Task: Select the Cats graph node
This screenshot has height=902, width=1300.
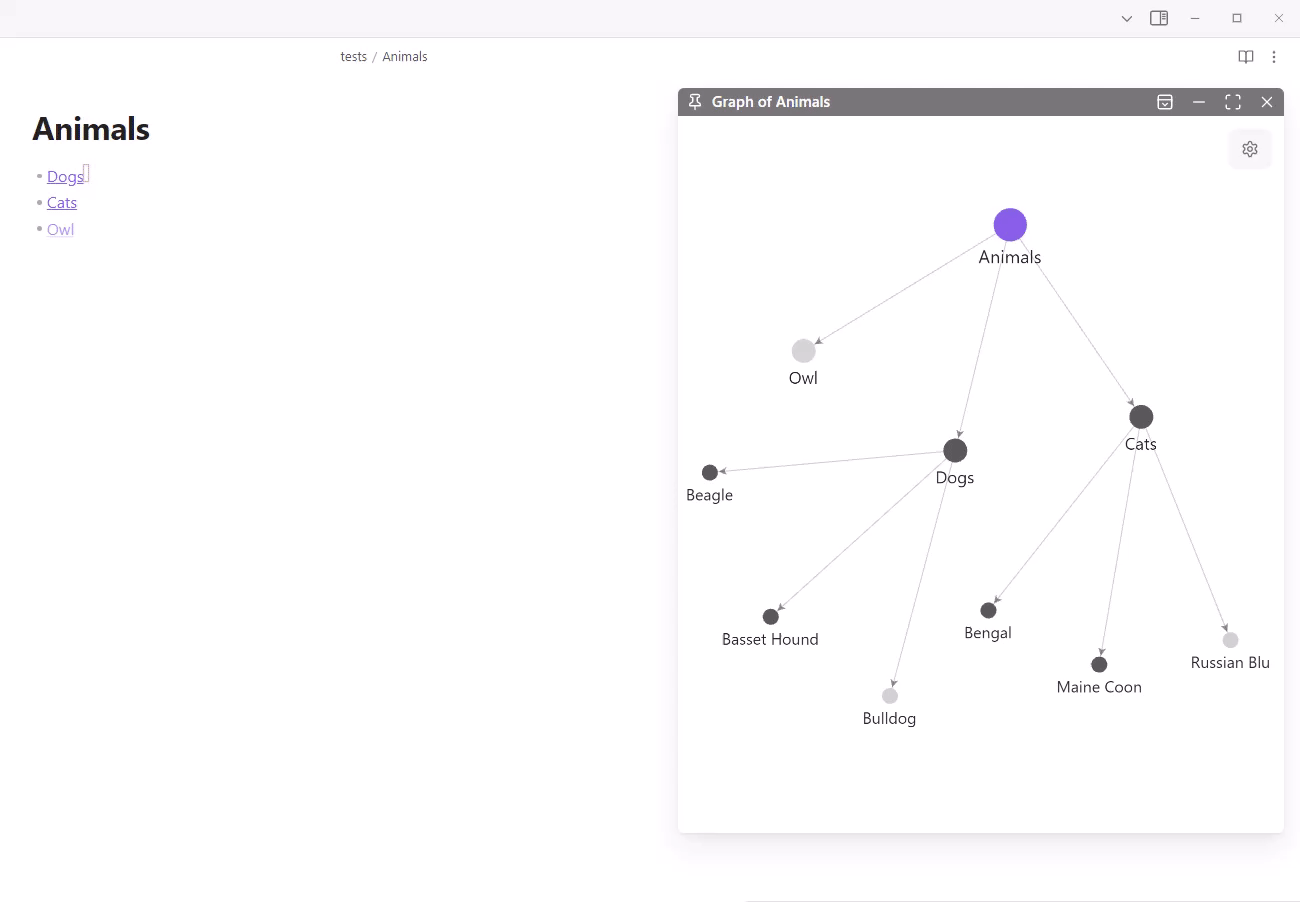Action: click(x=1141, y=417)
